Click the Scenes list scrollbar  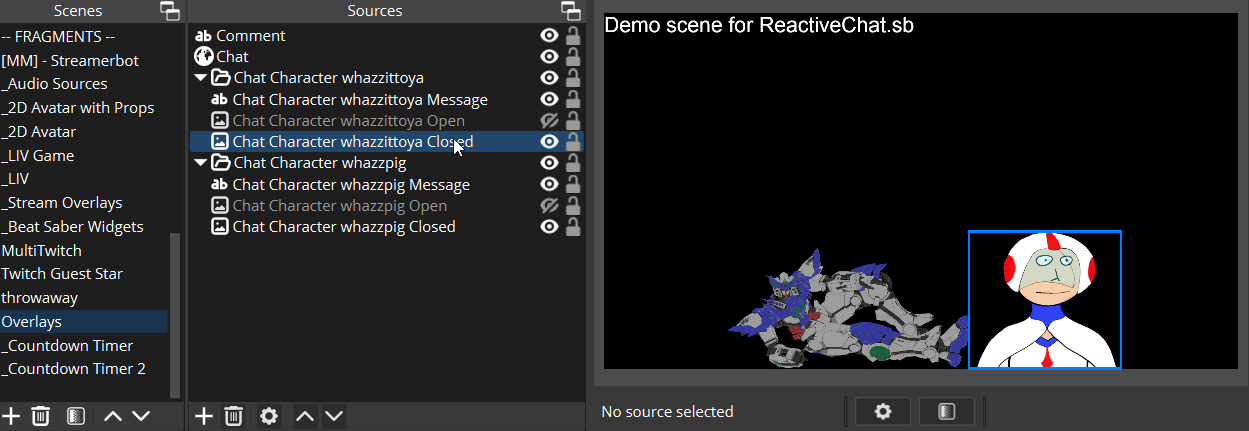click(x=176, y=315)
